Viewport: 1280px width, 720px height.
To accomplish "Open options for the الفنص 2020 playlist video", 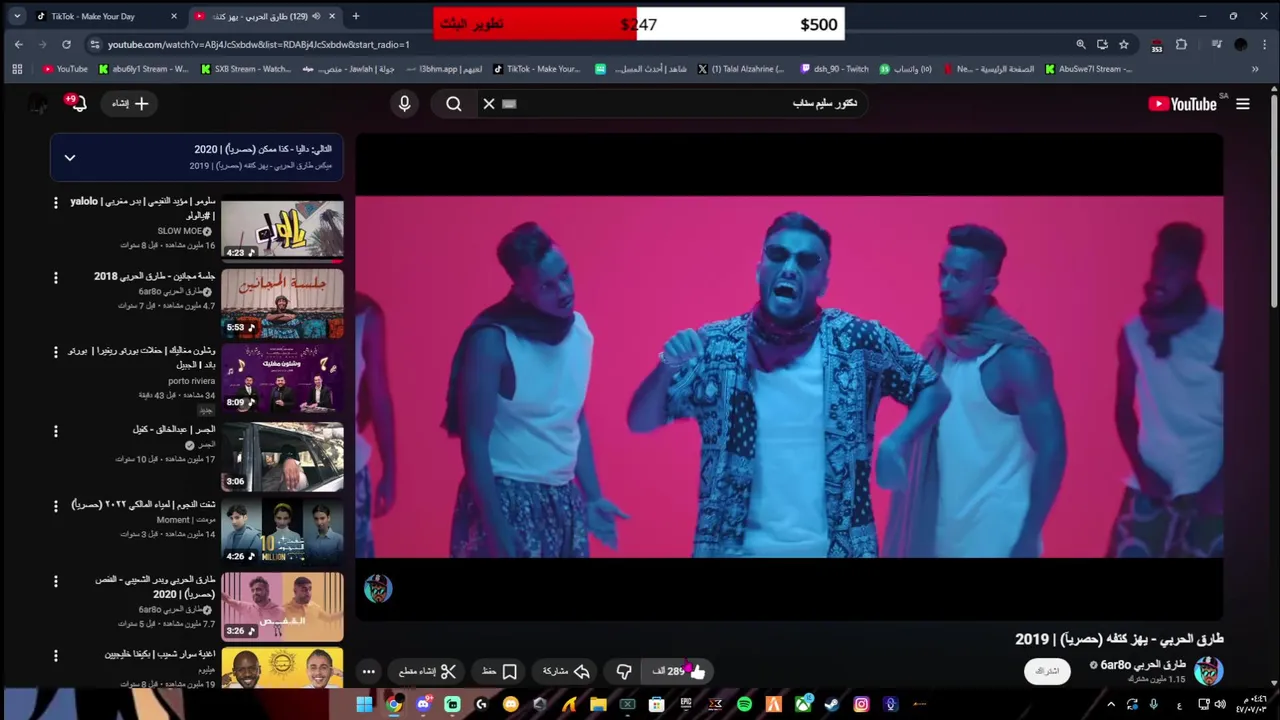I will [56, 581].
